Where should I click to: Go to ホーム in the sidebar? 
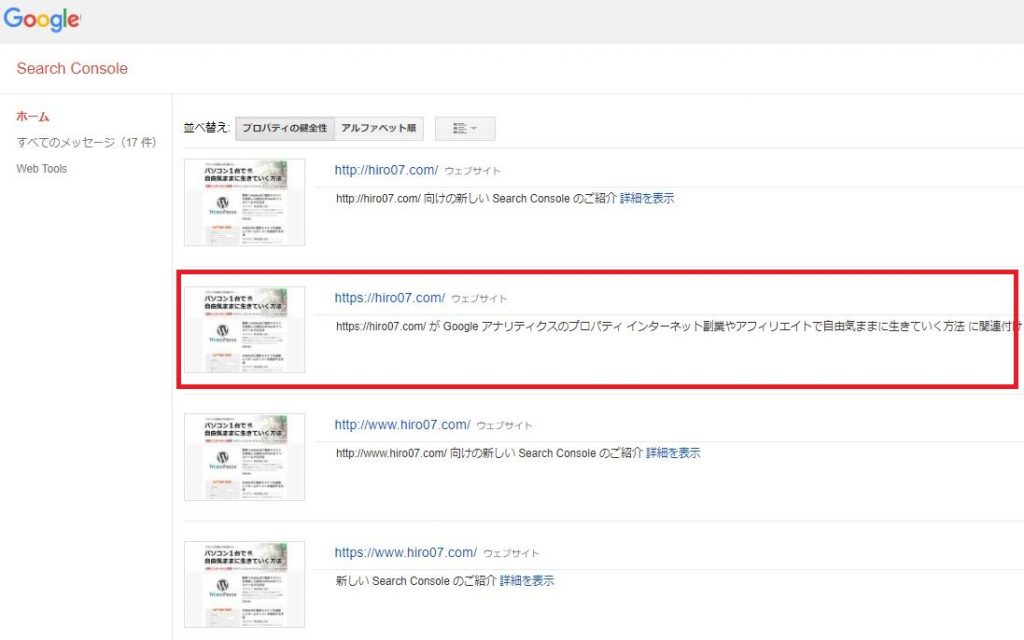point(33,117)
